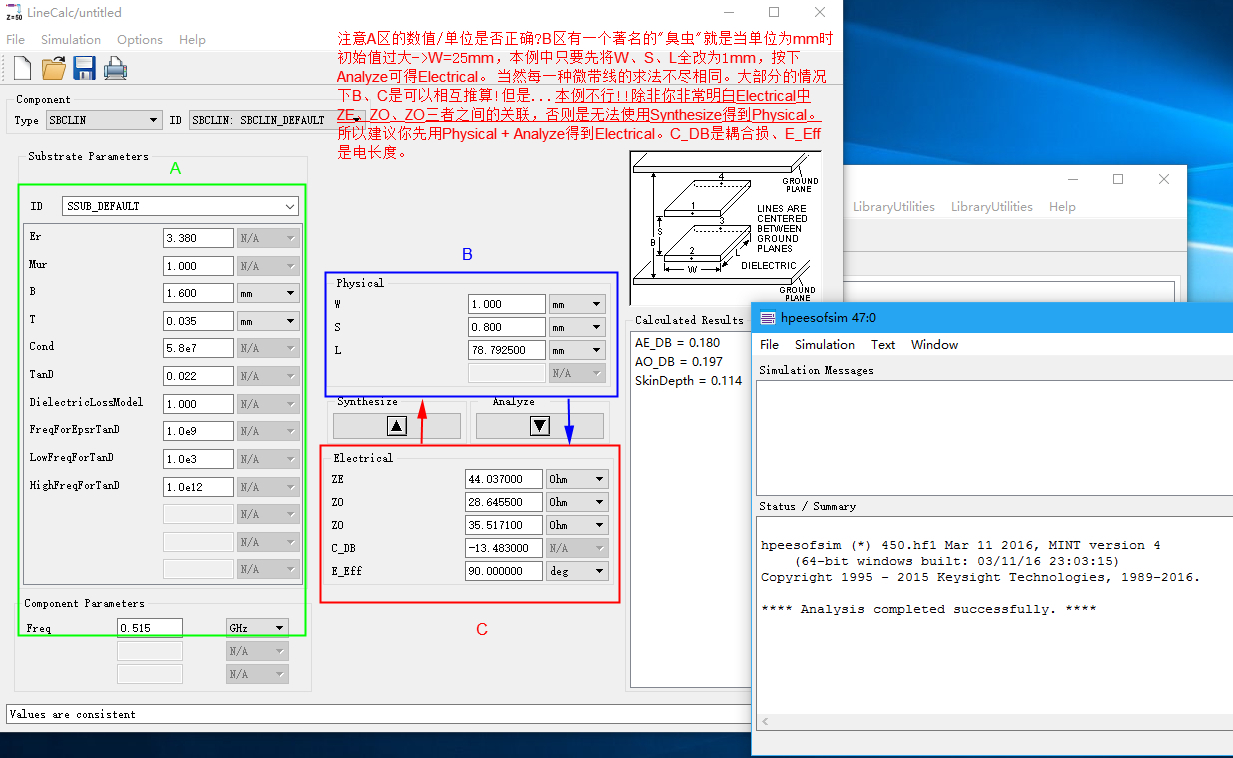This screenshot has height=758, width=1233.
Task: Open the File menu in LineCalc
Action: pos(16,40)
